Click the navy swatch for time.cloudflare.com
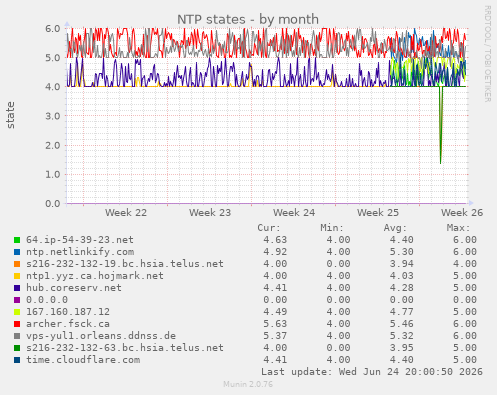Viewport: 497px width, 395px height. click(17, 360)
